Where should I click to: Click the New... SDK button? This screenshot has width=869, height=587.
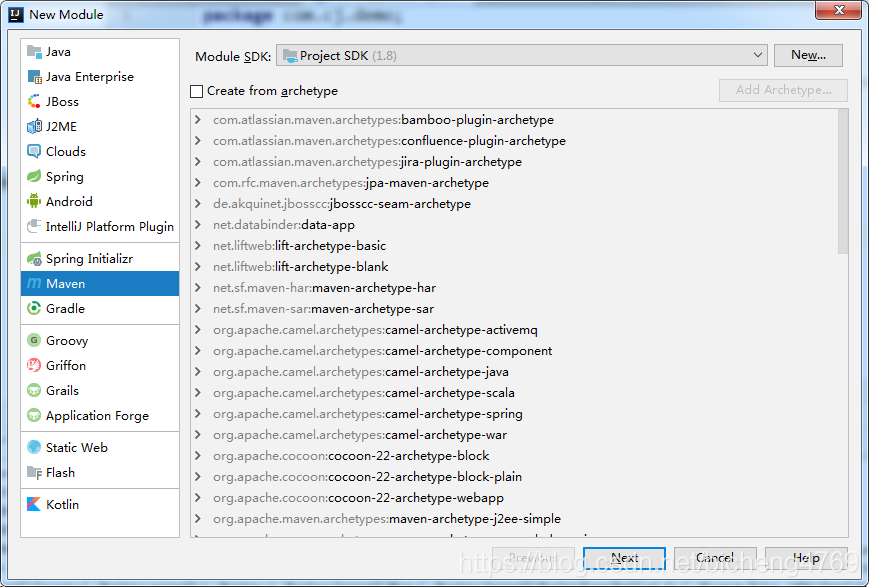808,55
